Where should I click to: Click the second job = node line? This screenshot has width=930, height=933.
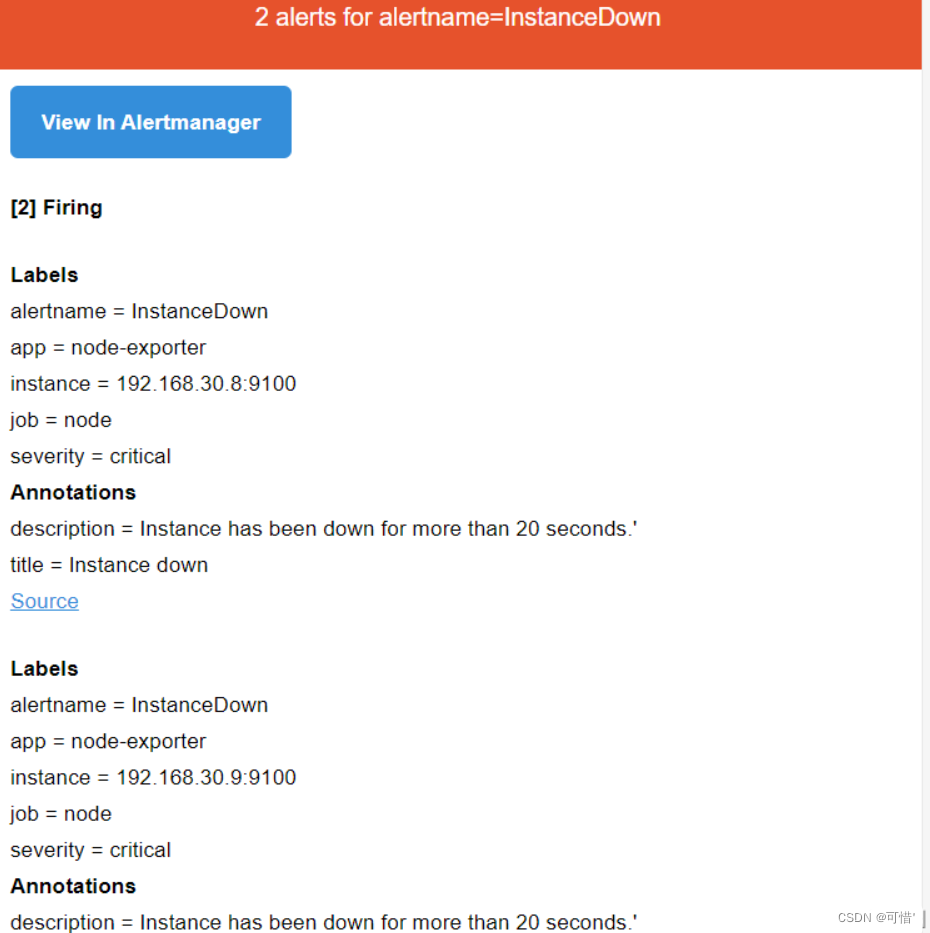click(61, 813)
